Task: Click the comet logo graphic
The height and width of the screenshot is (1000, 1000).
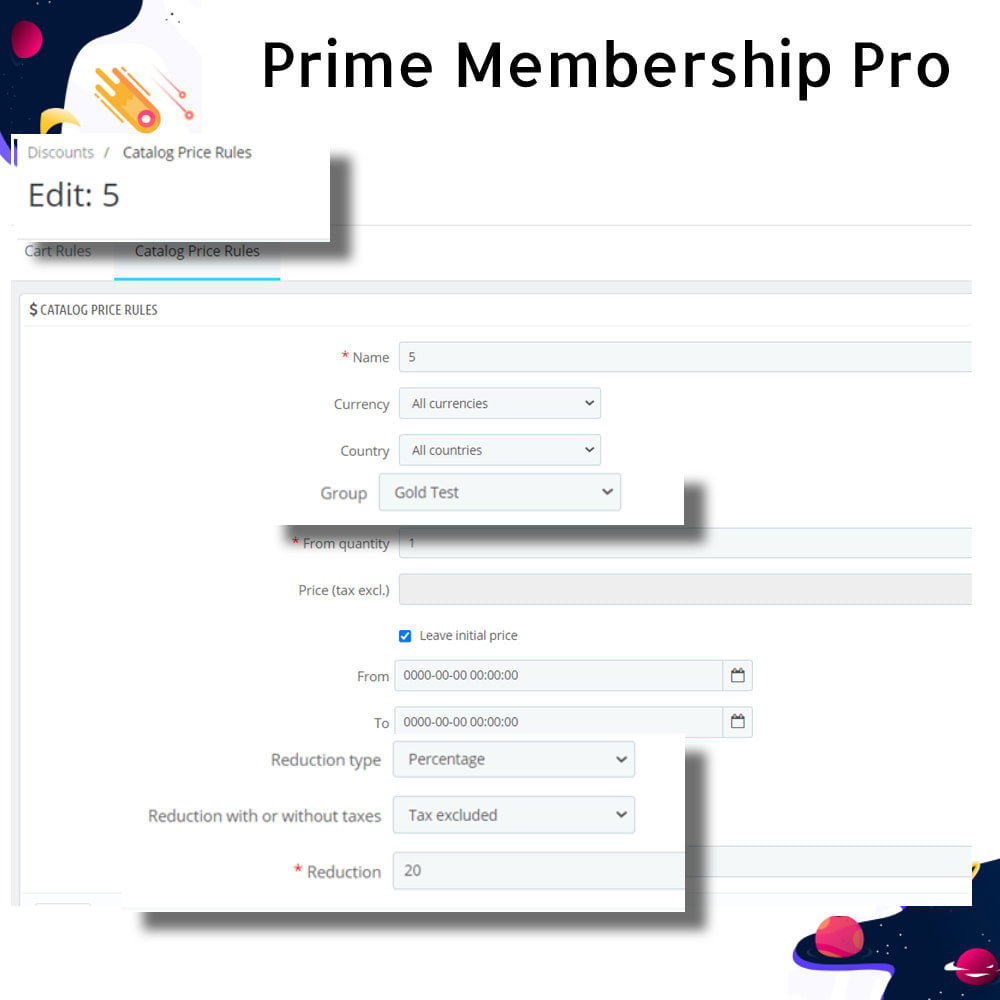Action: coord(136,97)
